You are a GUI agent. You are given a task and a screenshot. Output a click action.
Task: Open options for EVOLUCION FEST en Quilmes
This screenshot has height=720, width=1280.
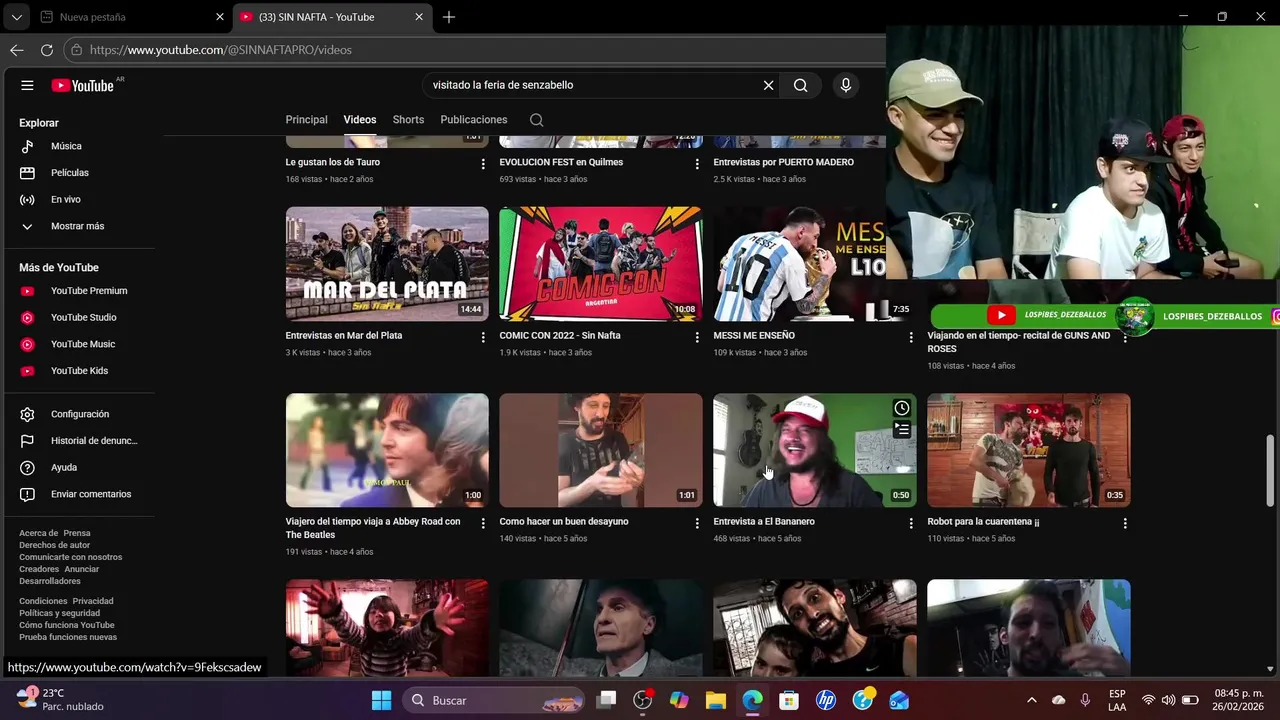697,164
